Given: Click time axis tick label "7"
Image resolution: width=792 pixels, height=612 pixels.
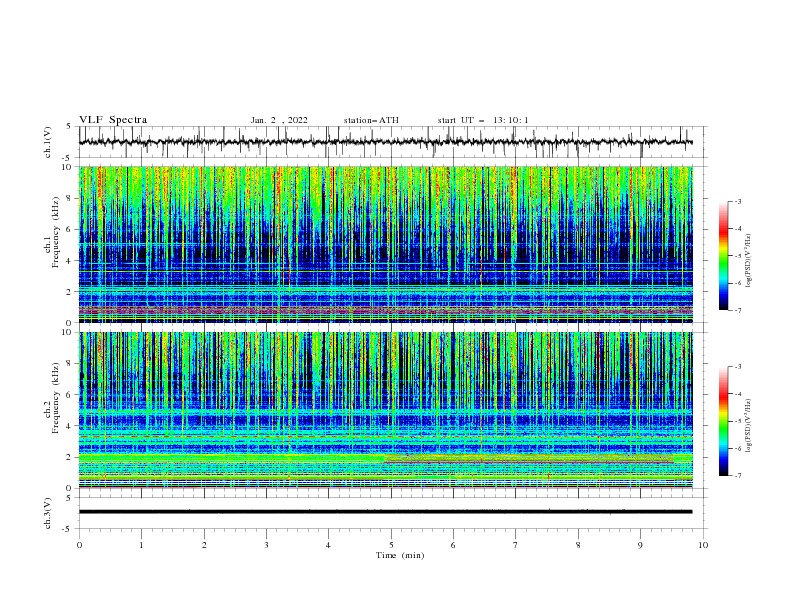Looking at the screenshot, I should (x=516, y=545).
